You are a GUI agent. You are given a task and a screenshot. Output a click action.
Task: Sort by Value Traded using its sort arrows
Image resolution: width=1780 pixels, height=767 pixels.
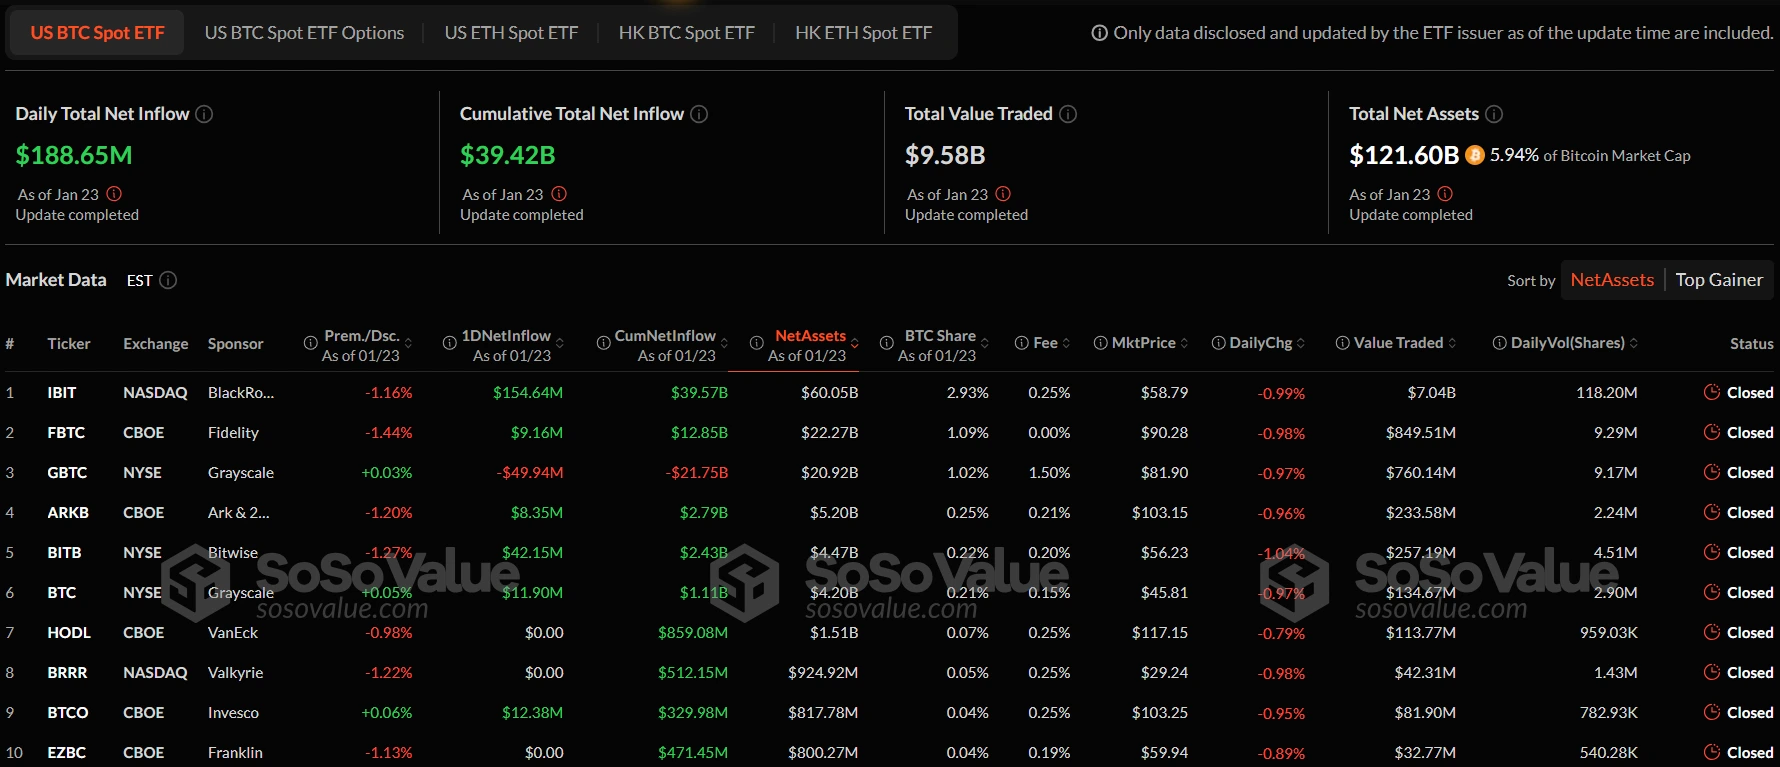[1452, 343]
